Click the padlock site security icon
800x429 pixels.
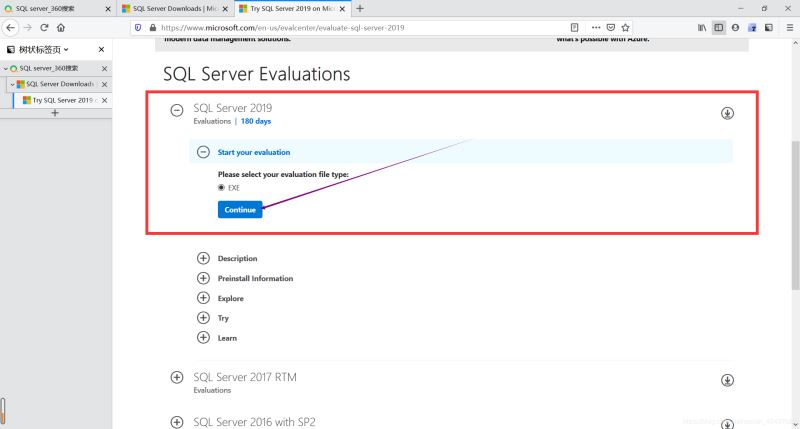coord(153,28)
